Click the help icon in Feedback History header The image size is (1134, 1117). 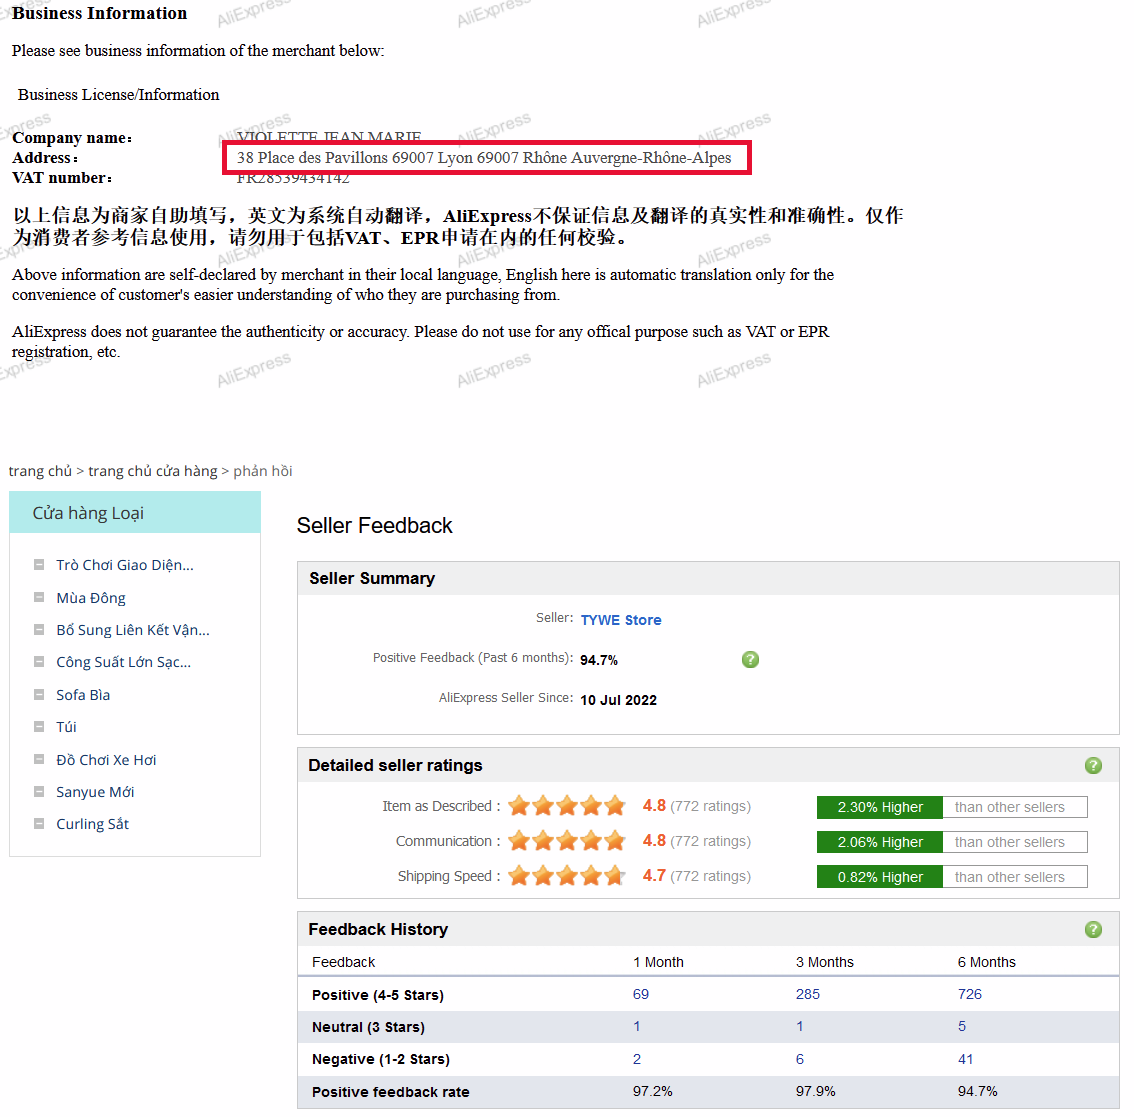click(x=1093, y=930)
